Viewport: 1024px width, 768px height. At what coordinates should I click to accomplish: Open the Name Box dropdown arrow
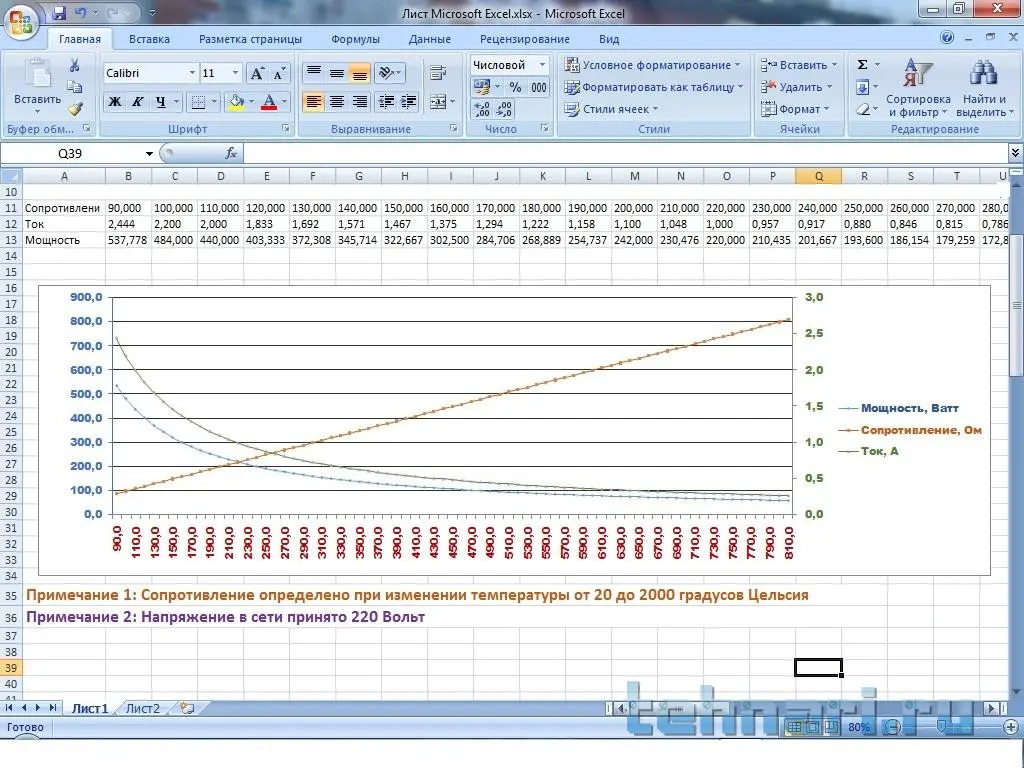150,154
